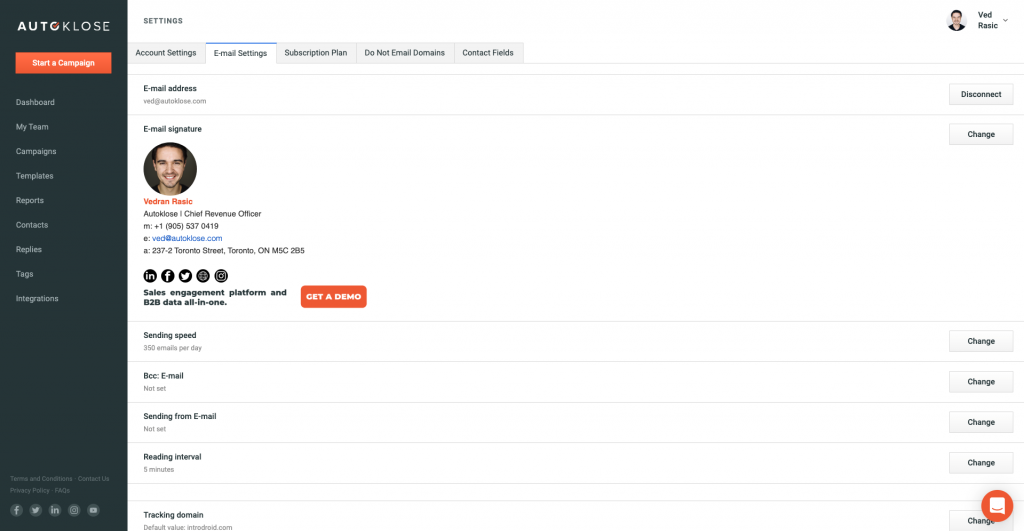Change the Sending from E-mail setting

click(981, 422)
